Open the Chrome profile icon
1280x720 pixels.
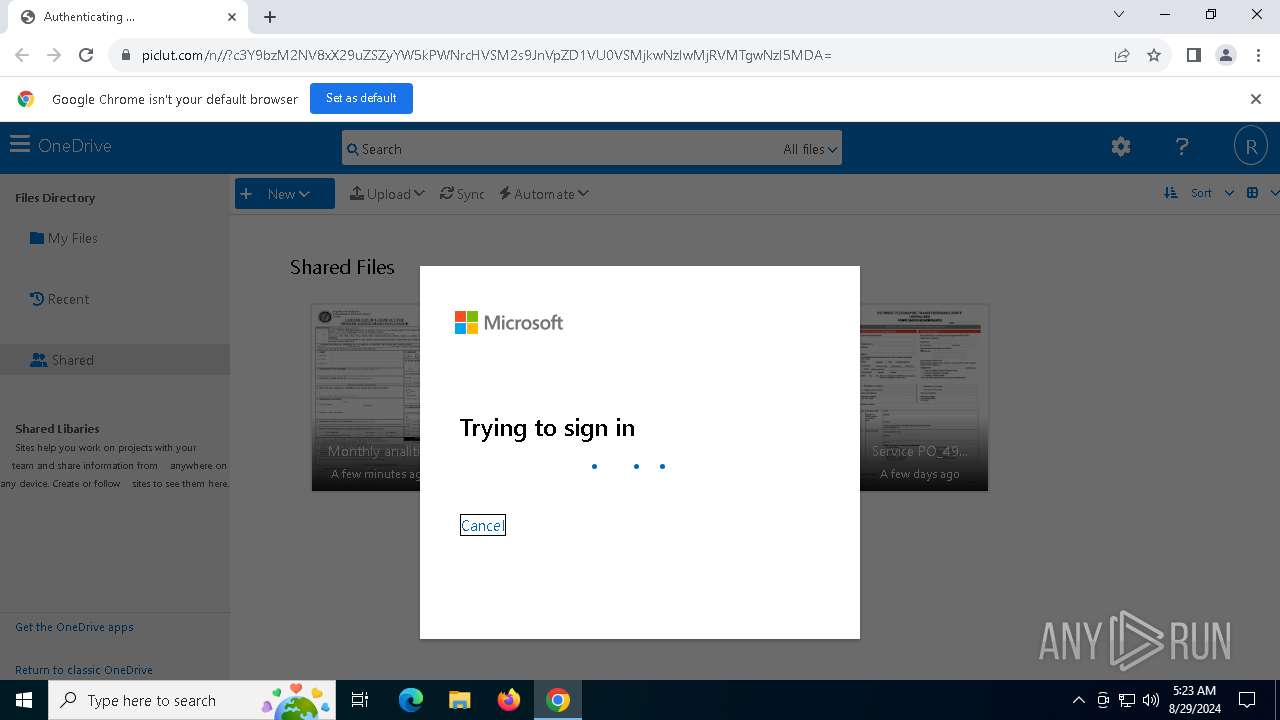coord(1226,55)
